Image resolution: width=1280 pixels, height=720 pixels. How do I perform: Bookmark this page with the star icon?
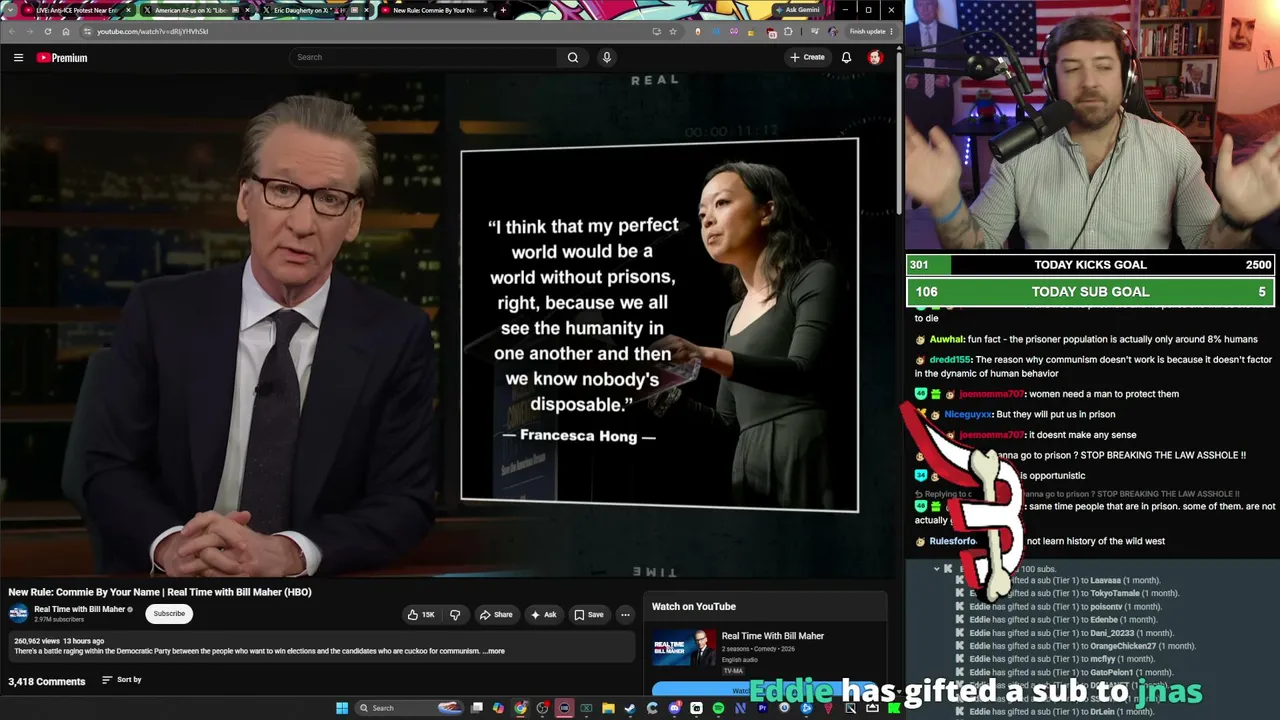[x=673, y=31]
